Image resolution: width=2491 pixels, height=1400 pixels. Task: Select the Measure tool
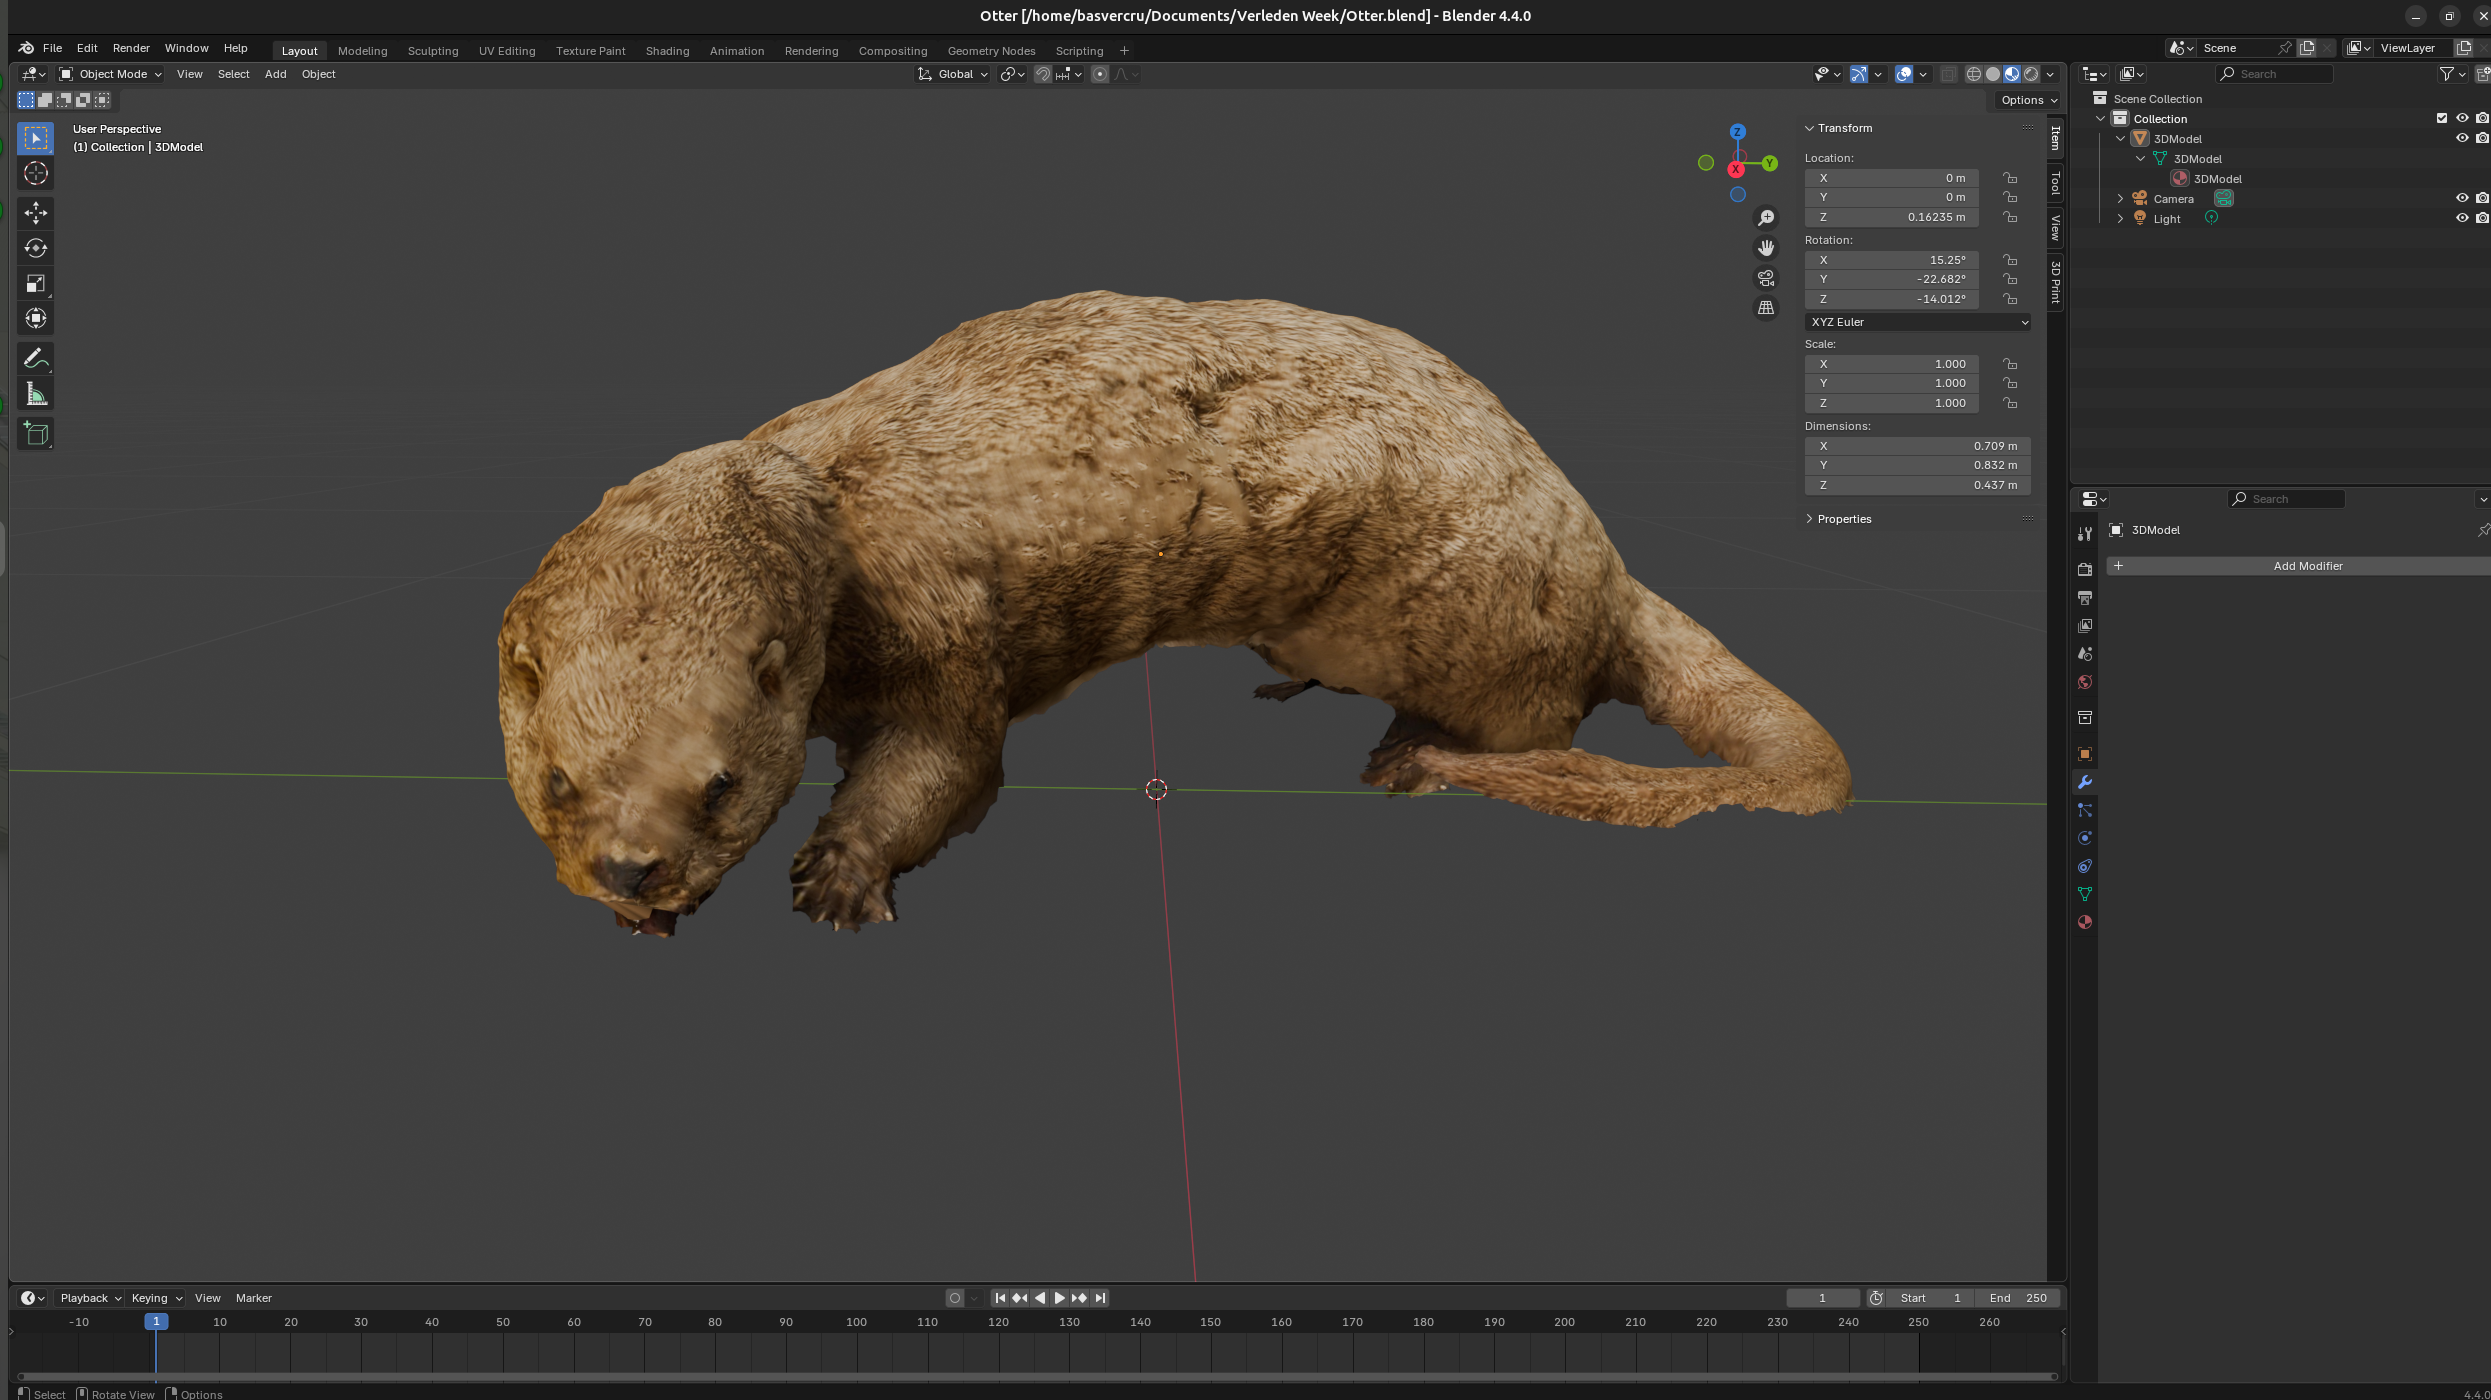[36, 394]
